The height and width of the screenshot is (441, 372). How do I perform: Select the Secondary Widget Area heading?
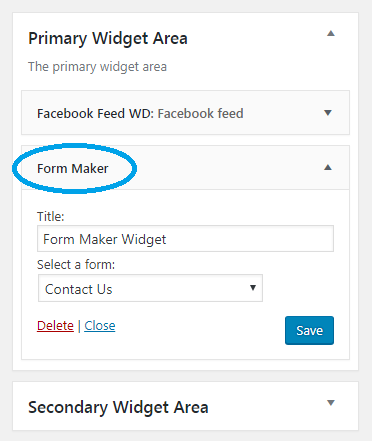(118, 407)
